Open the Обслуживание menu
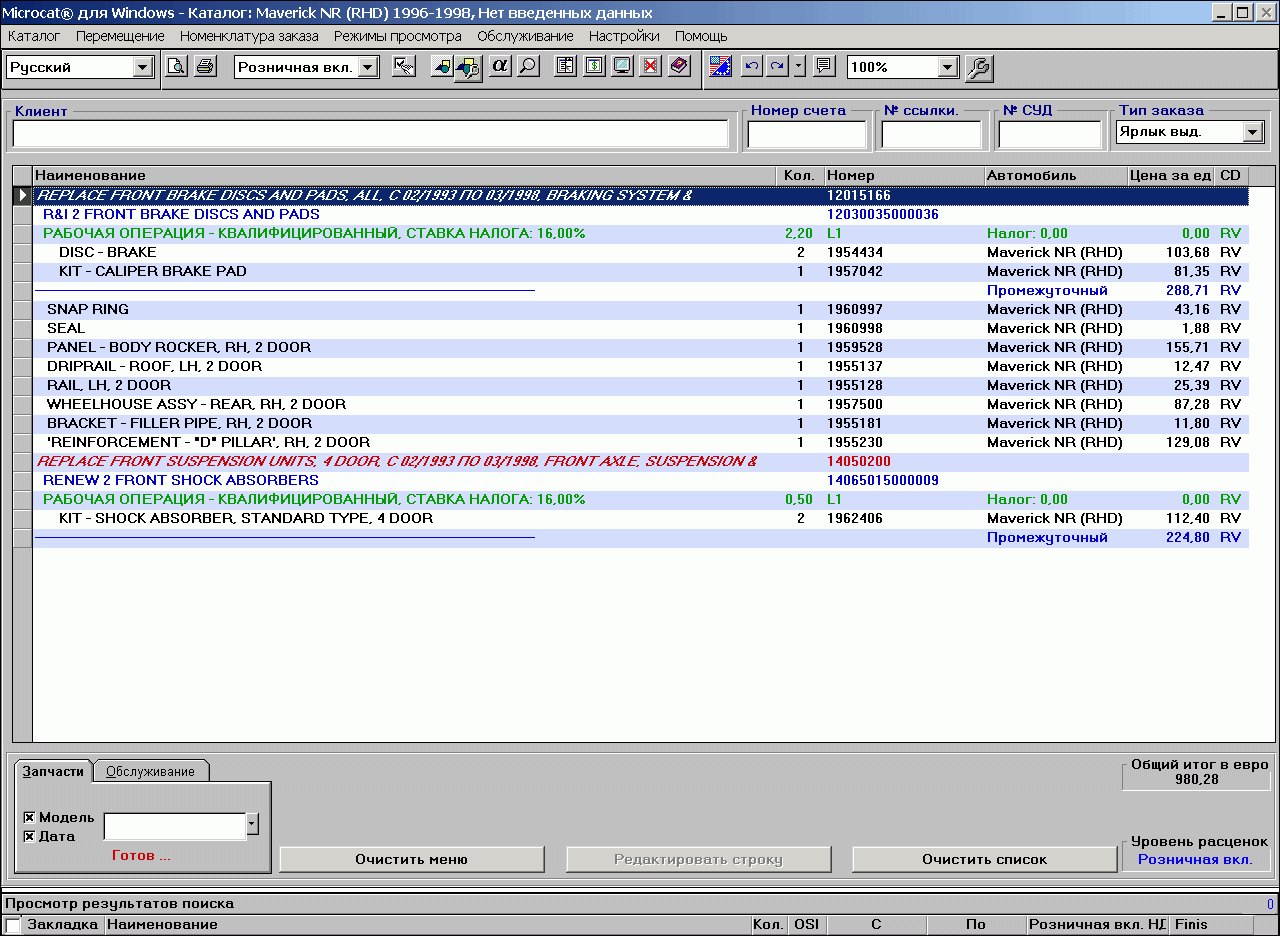Screen dimensions: 1280x936 525,36
